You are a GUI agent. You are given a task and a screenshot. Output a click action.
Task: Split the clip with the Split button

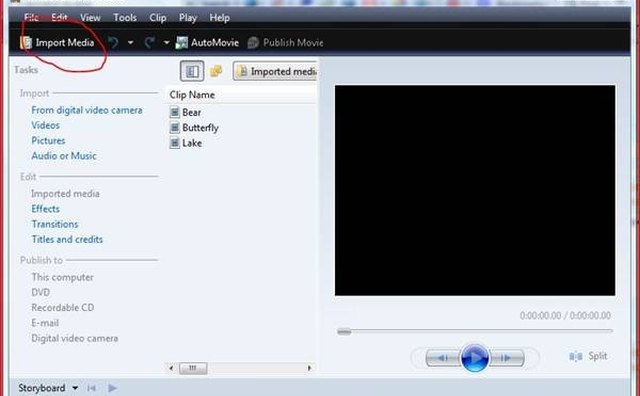click(x=588, y=356)
